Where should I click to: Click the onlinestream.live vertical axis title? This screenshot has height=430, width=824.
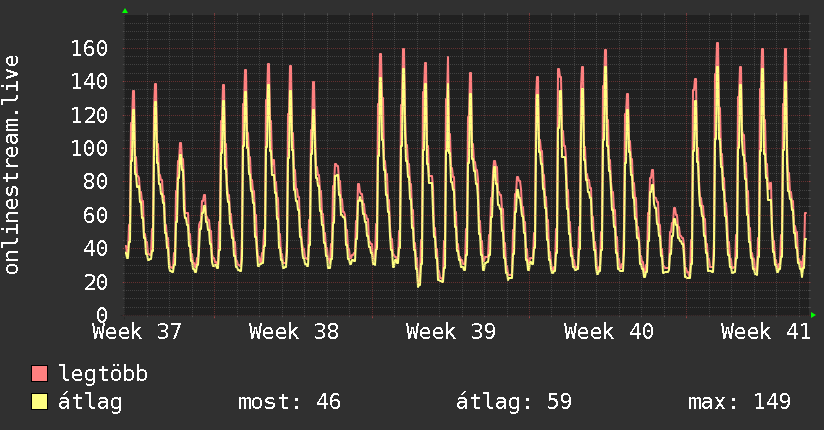tap(12, 165)
